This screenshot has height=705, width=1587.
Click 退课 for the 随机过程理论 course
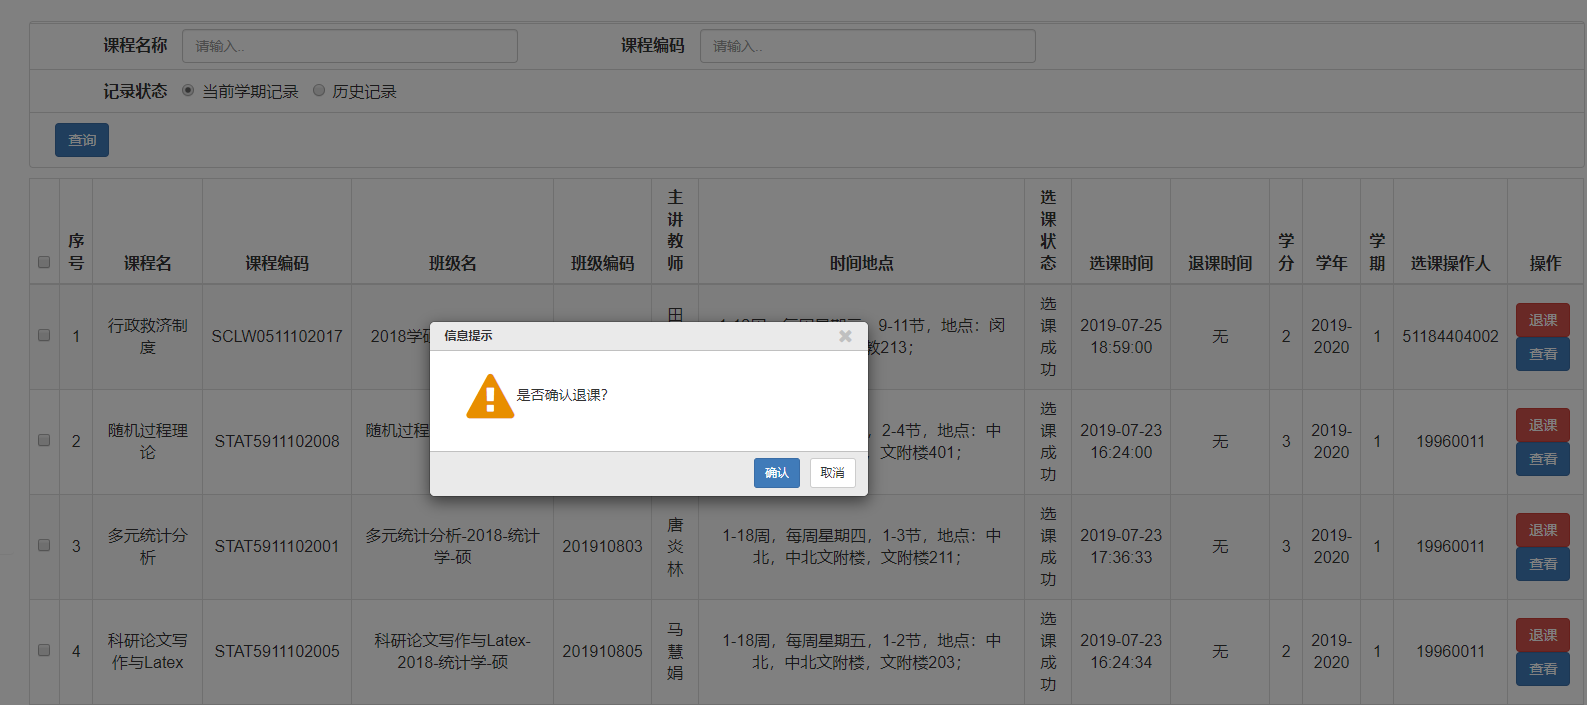[x=1542, y=425]
